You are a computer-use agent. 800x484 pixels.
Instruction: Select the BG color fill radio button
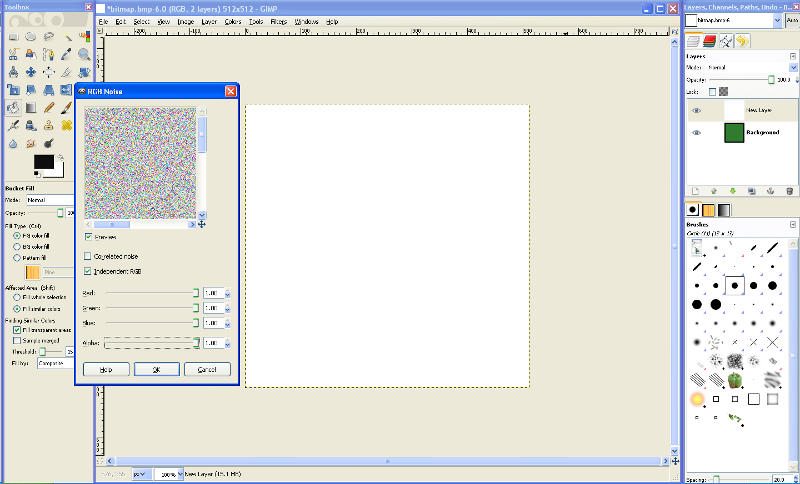tap(17, 247)
